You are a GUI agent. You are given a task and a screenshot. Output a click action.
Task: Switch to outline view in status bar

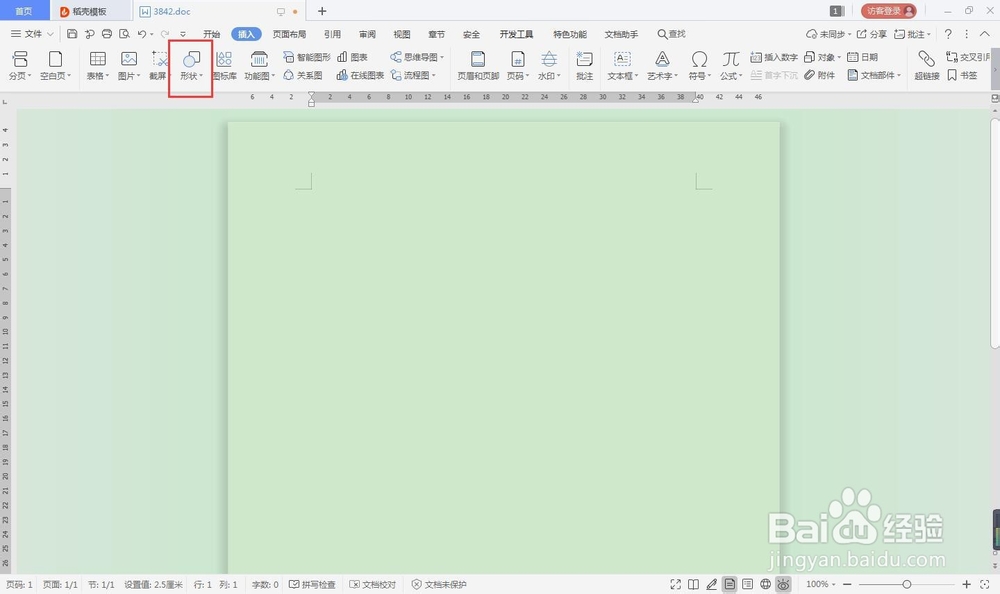point(747,584)
